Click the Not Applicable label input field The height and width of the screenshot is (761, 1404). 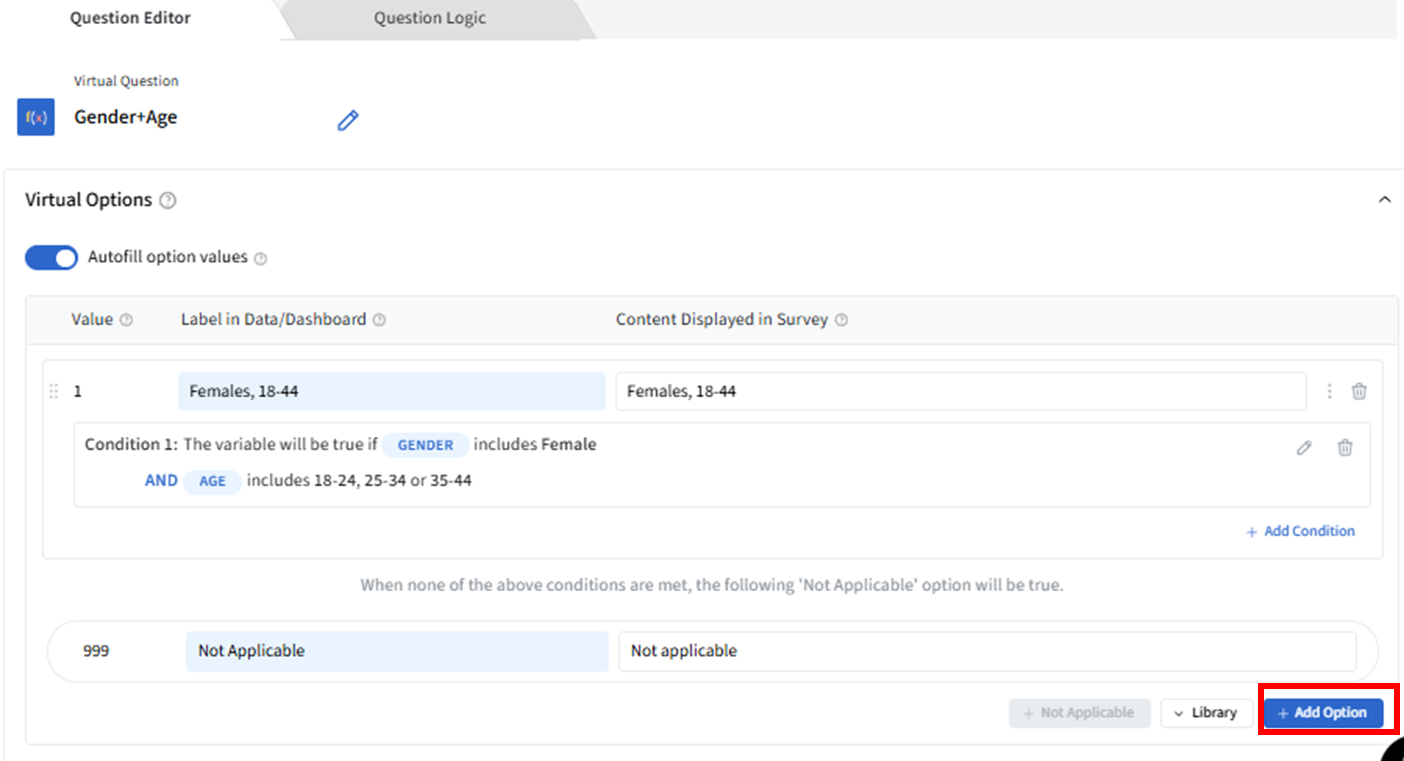pos(396,651)
